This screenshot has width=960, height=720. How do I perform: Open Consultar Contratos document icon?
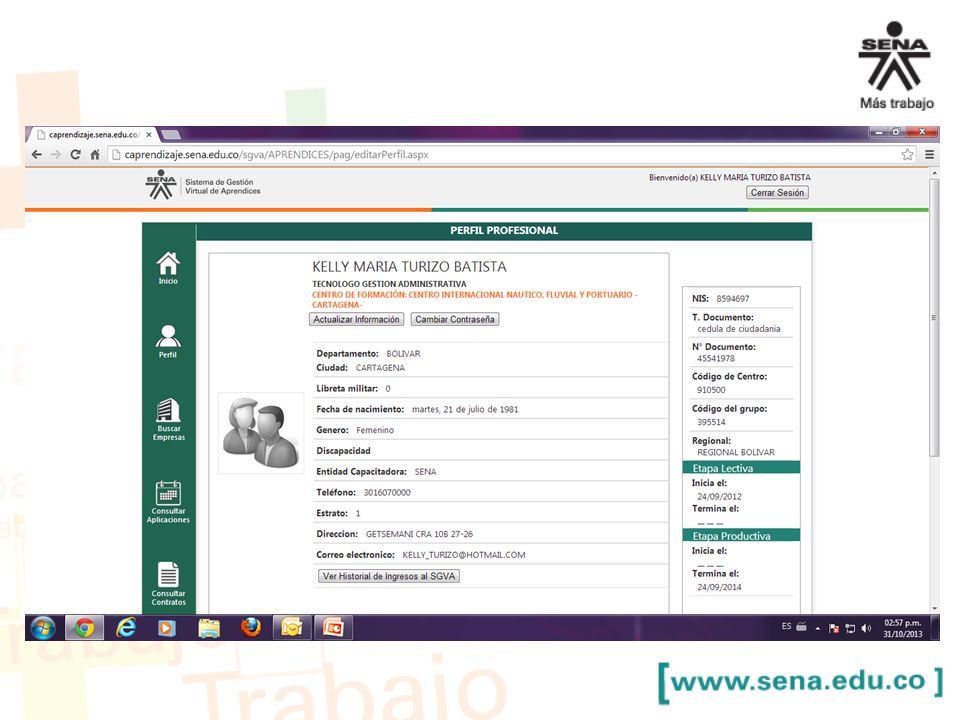[x=168, y=583]
